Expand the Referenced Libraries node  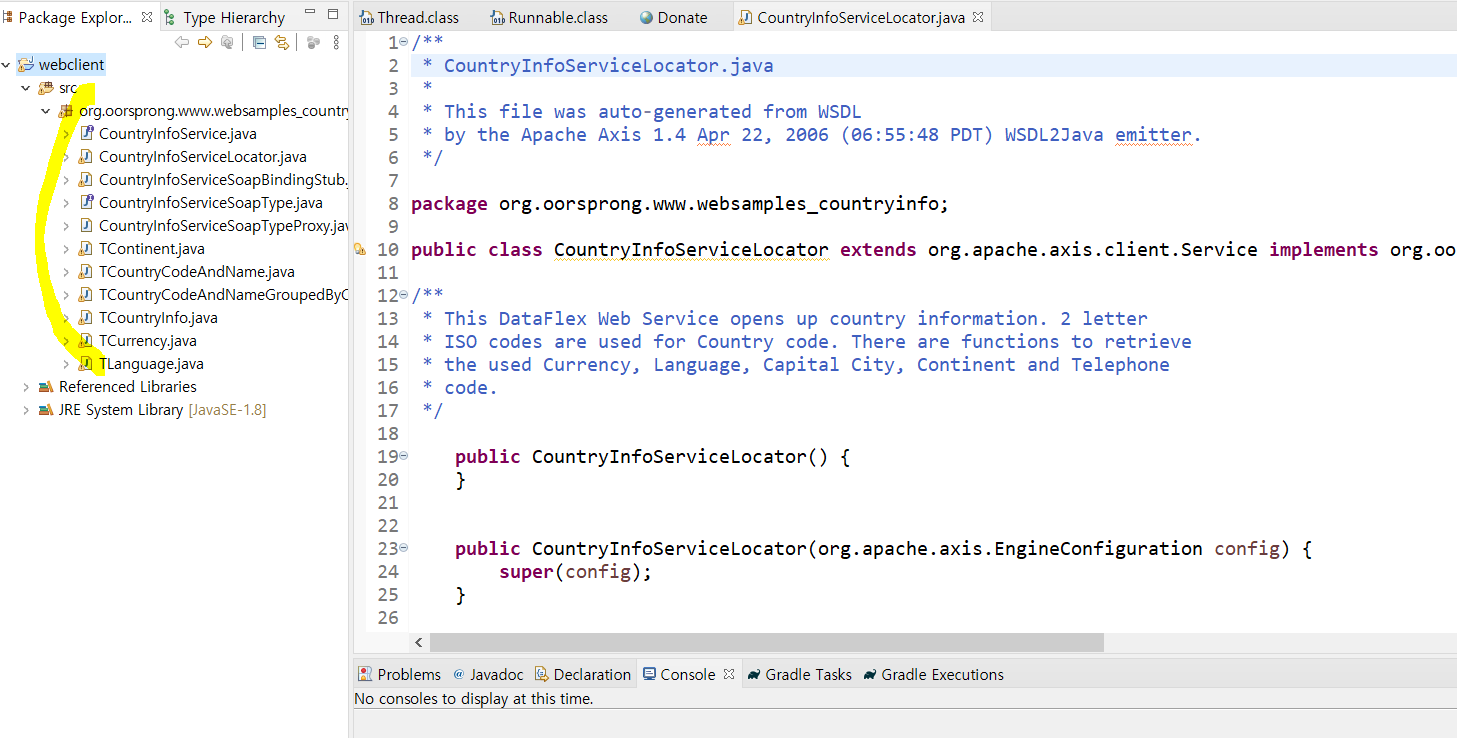[x=26, y=387]
